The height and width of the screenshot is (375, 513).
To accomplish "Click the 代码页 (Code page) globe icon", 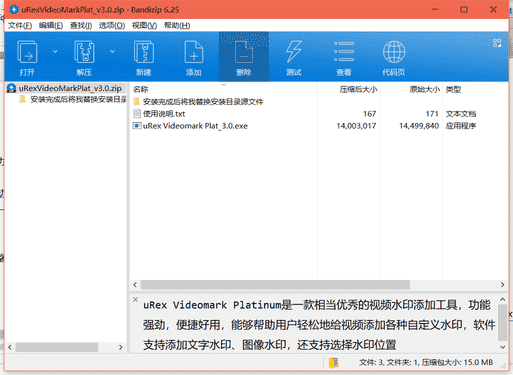I will [x=394, y=51].
